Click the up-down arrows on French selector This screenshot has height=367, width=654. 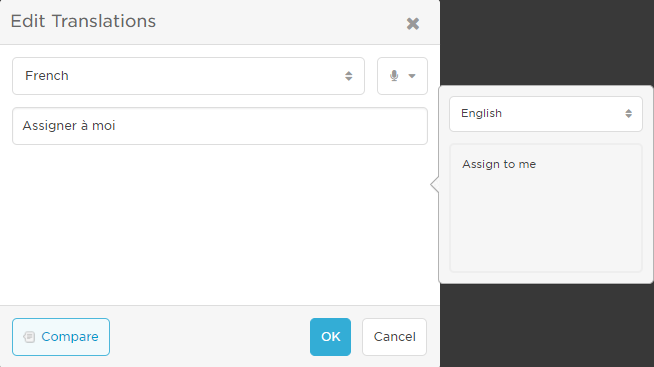[x=349, y=76]
